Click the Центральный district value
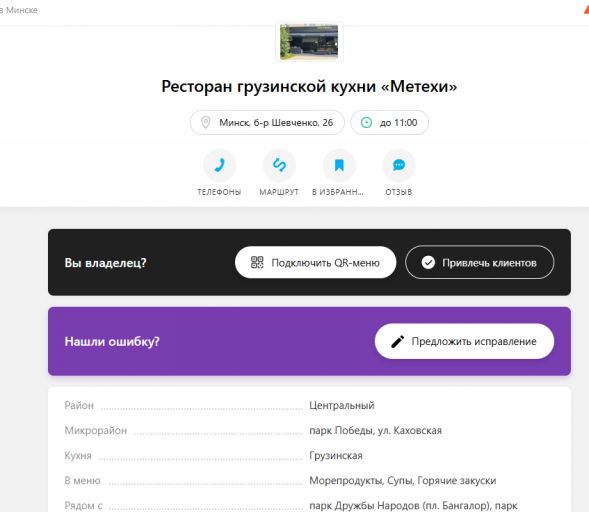The width and height of the screenshot is (589, 512). coord(342,405)
